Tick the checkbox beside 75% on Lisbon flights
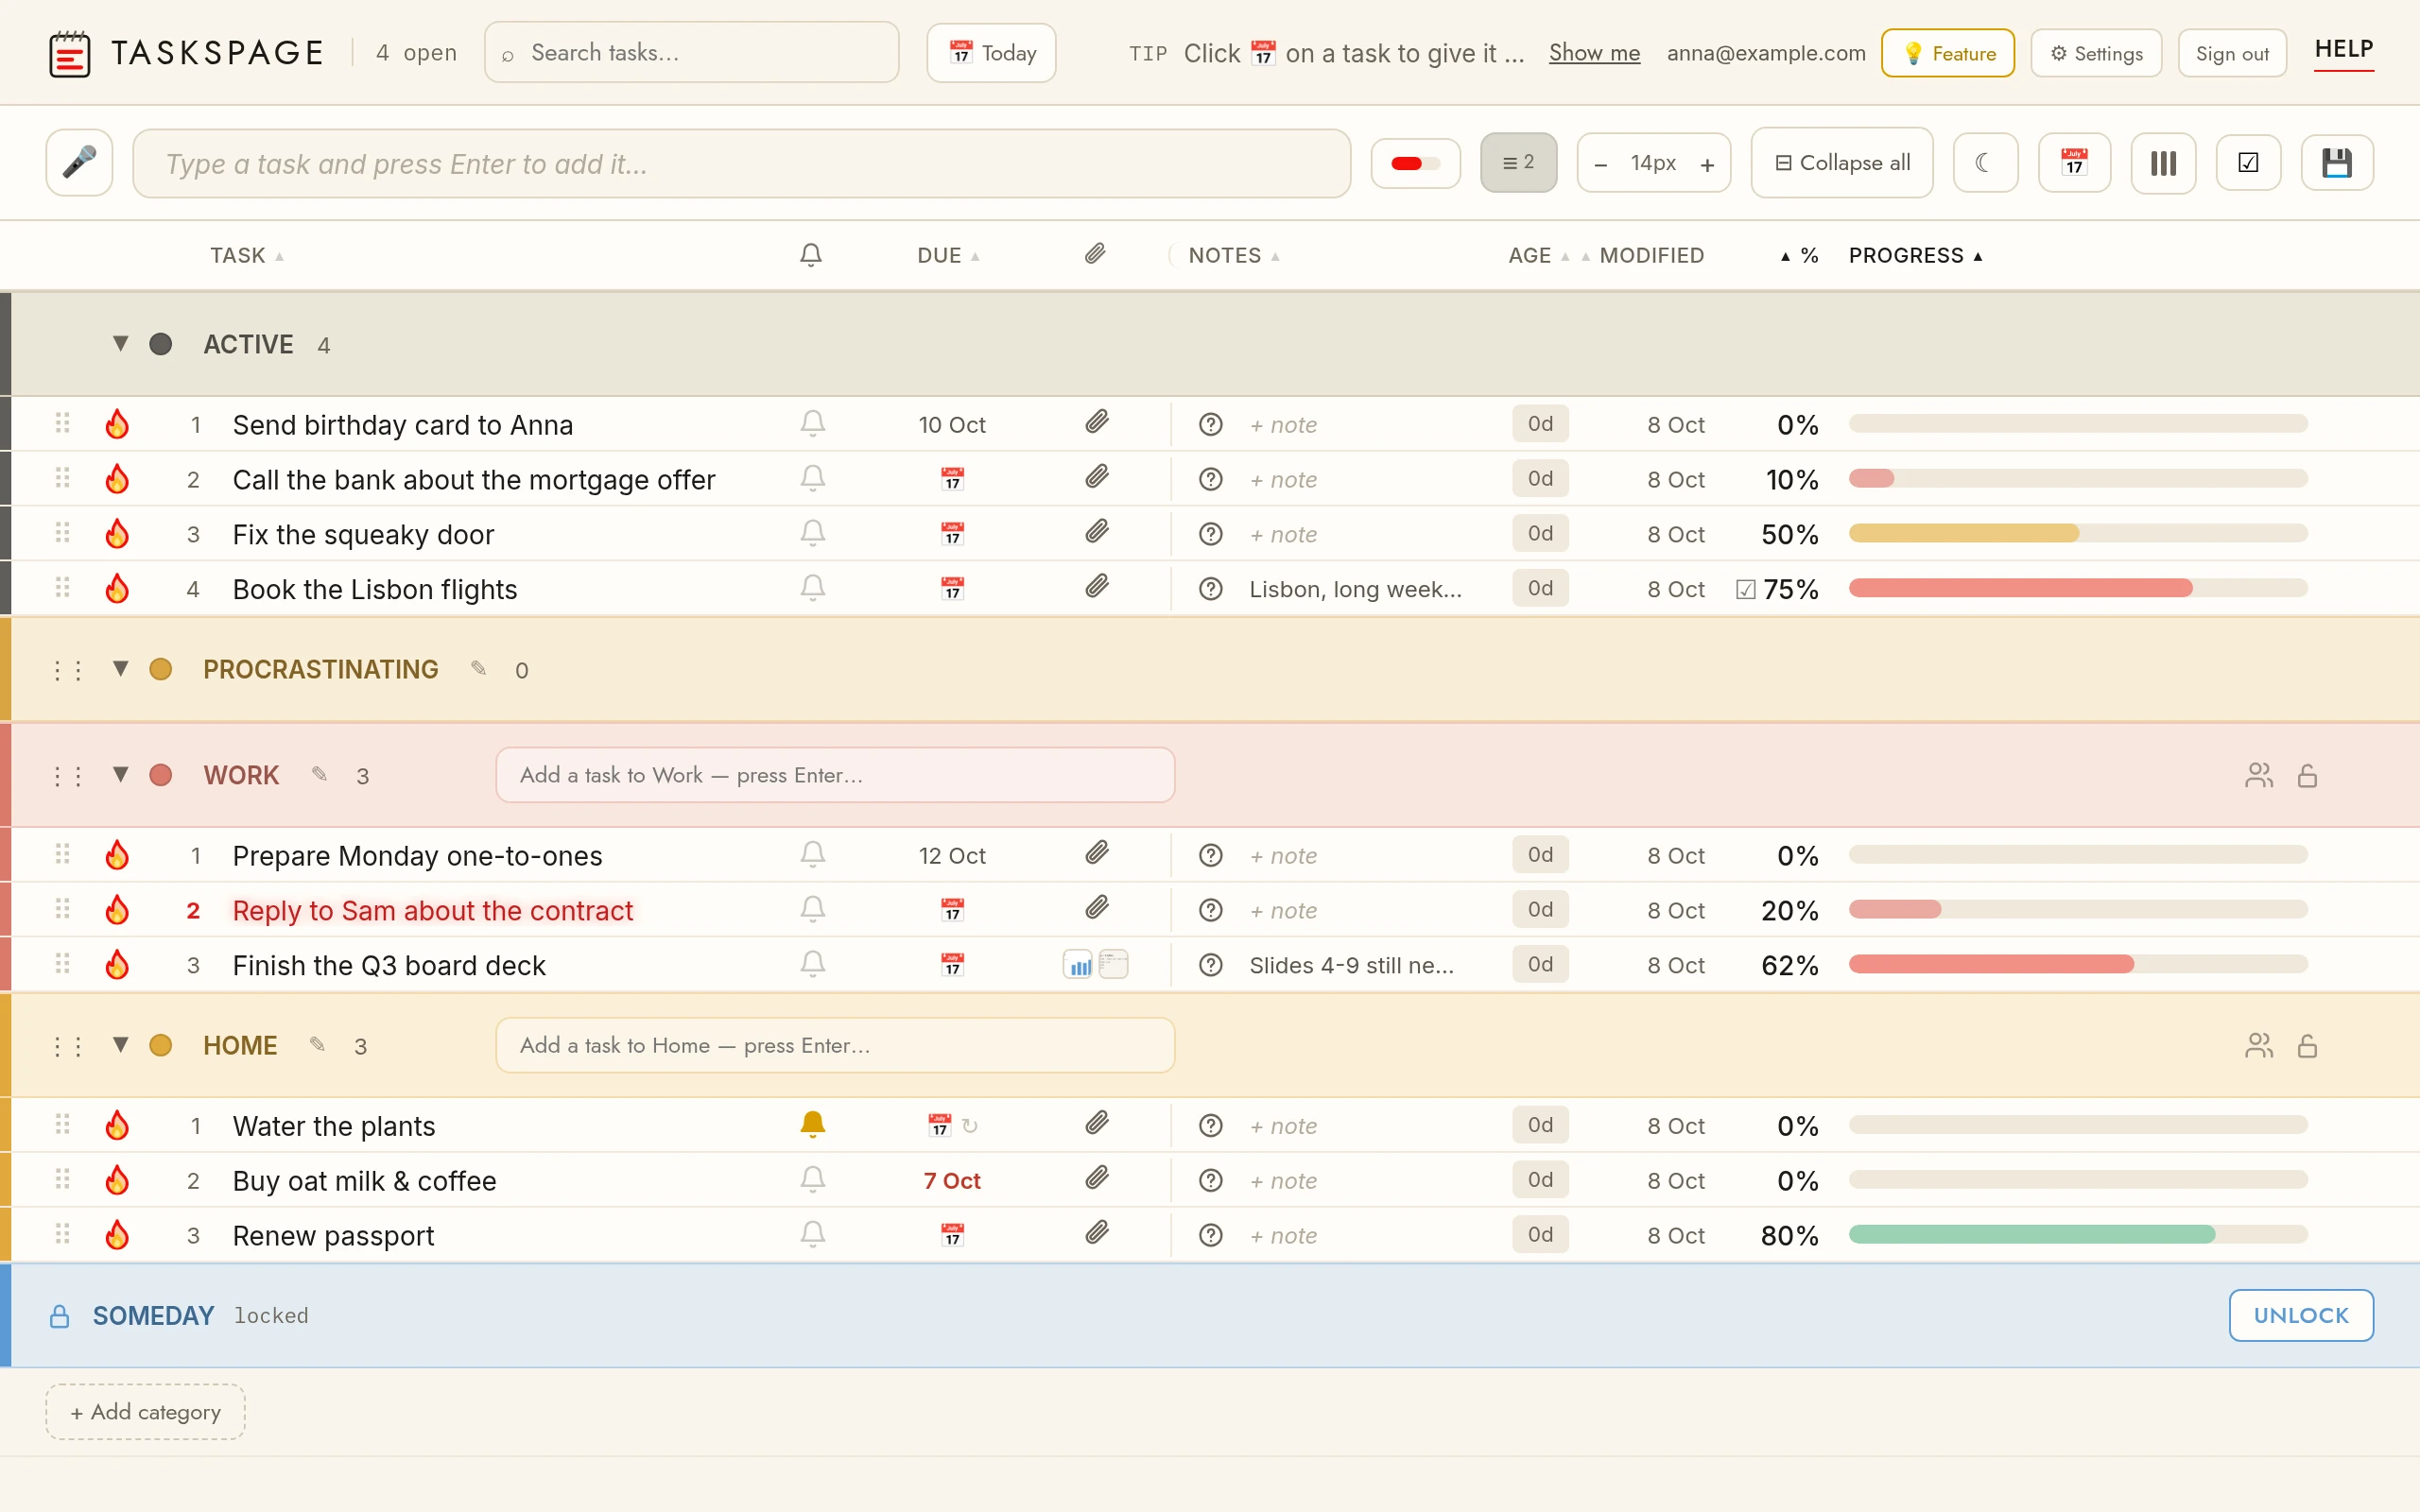Image resolution: width=2420 pixels, height=1512 pixels. coord(1745,589)
